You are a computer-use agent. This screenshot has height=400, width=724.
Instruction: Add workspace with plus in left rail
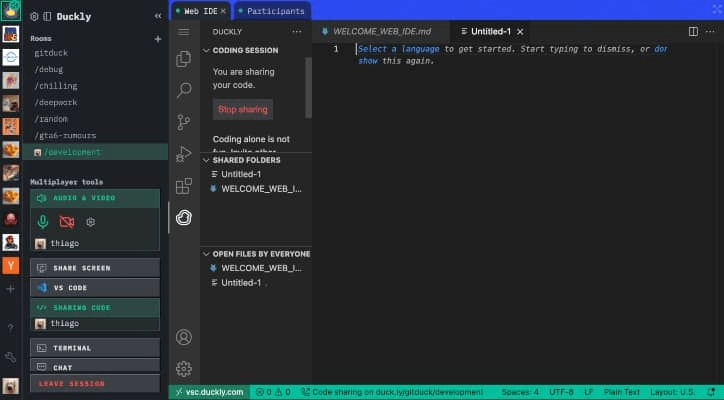pos(11,289)
